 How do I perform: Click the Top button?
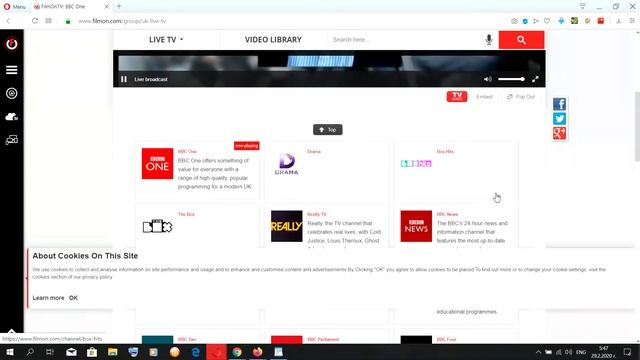pos(328,130)
